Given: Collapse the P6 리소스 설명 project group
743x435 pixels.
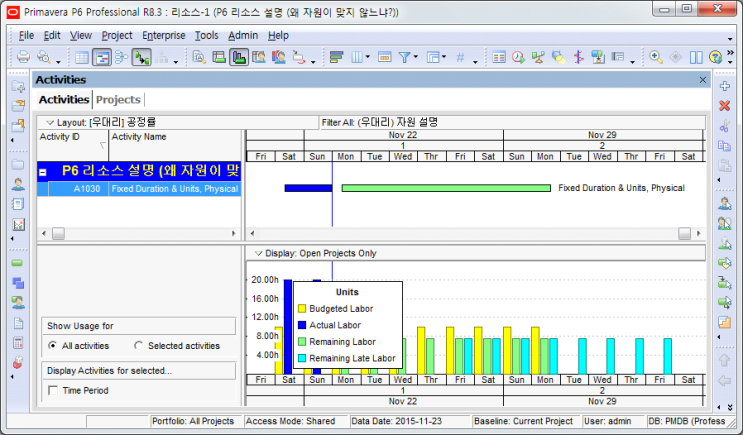Looking at the screenshot, I should point(43,172).
